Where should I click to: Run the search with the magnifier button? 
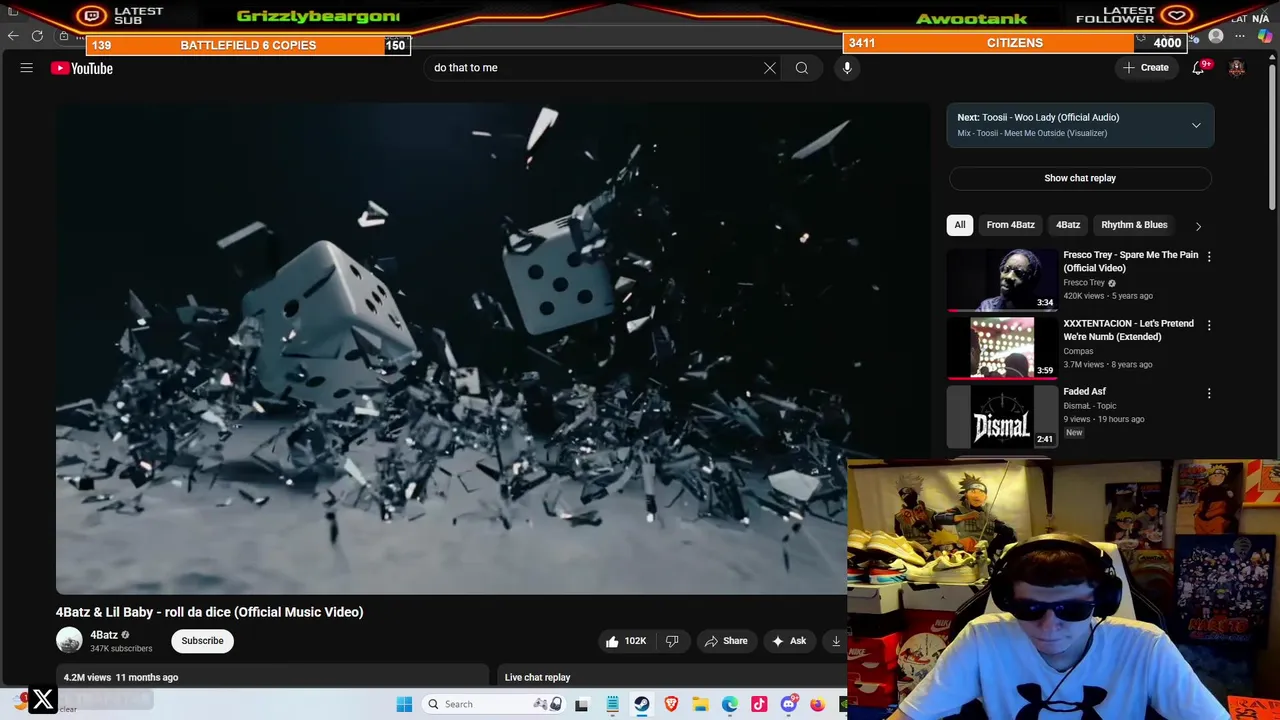[x=802, y=68]
